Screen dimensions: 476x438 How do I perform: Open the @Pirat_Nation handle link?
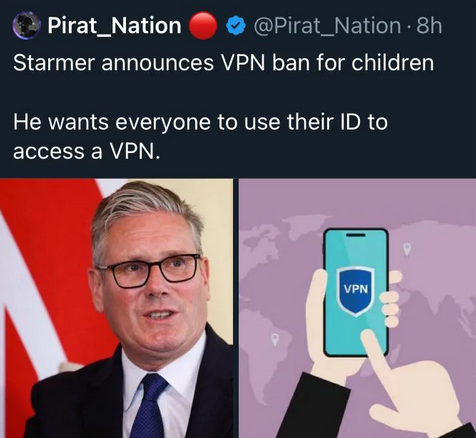click(x=327, y=26)
